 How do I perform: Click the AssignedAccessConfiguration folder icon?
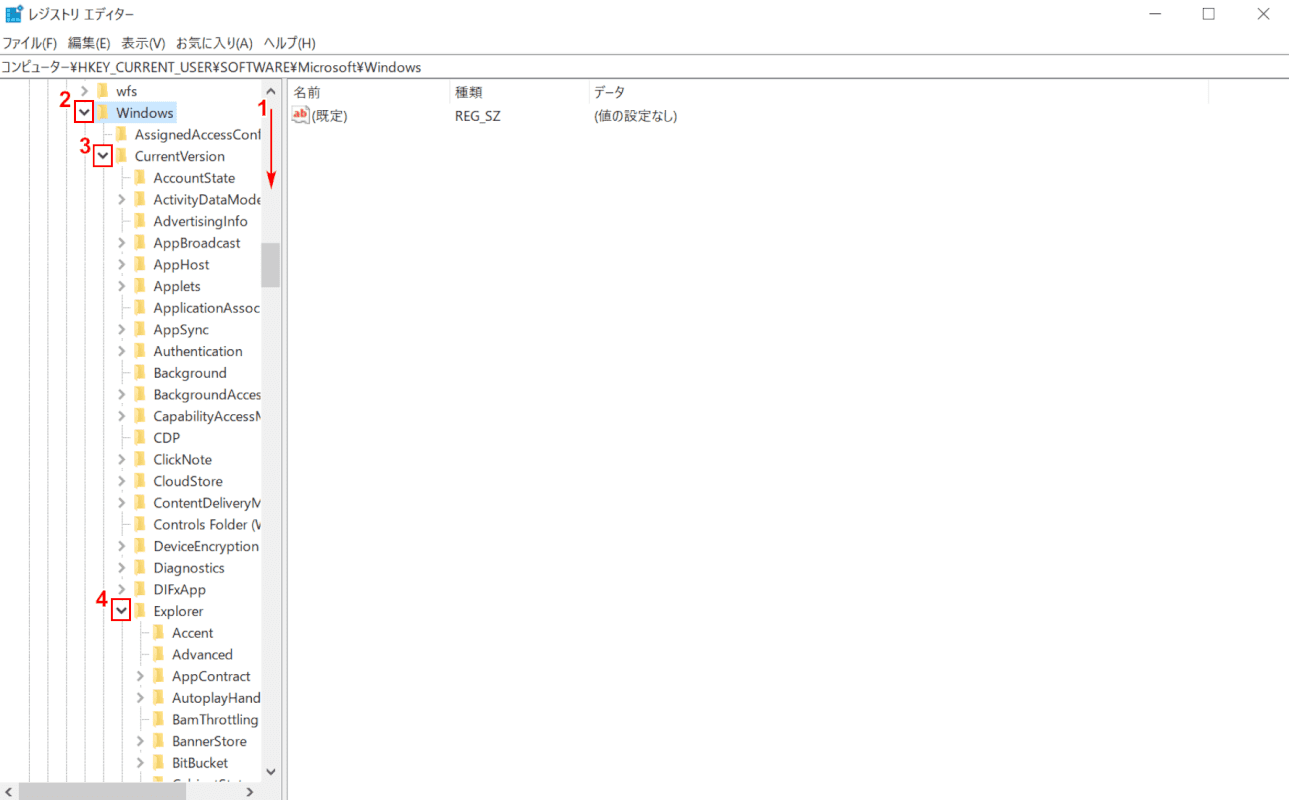(121, 135)
